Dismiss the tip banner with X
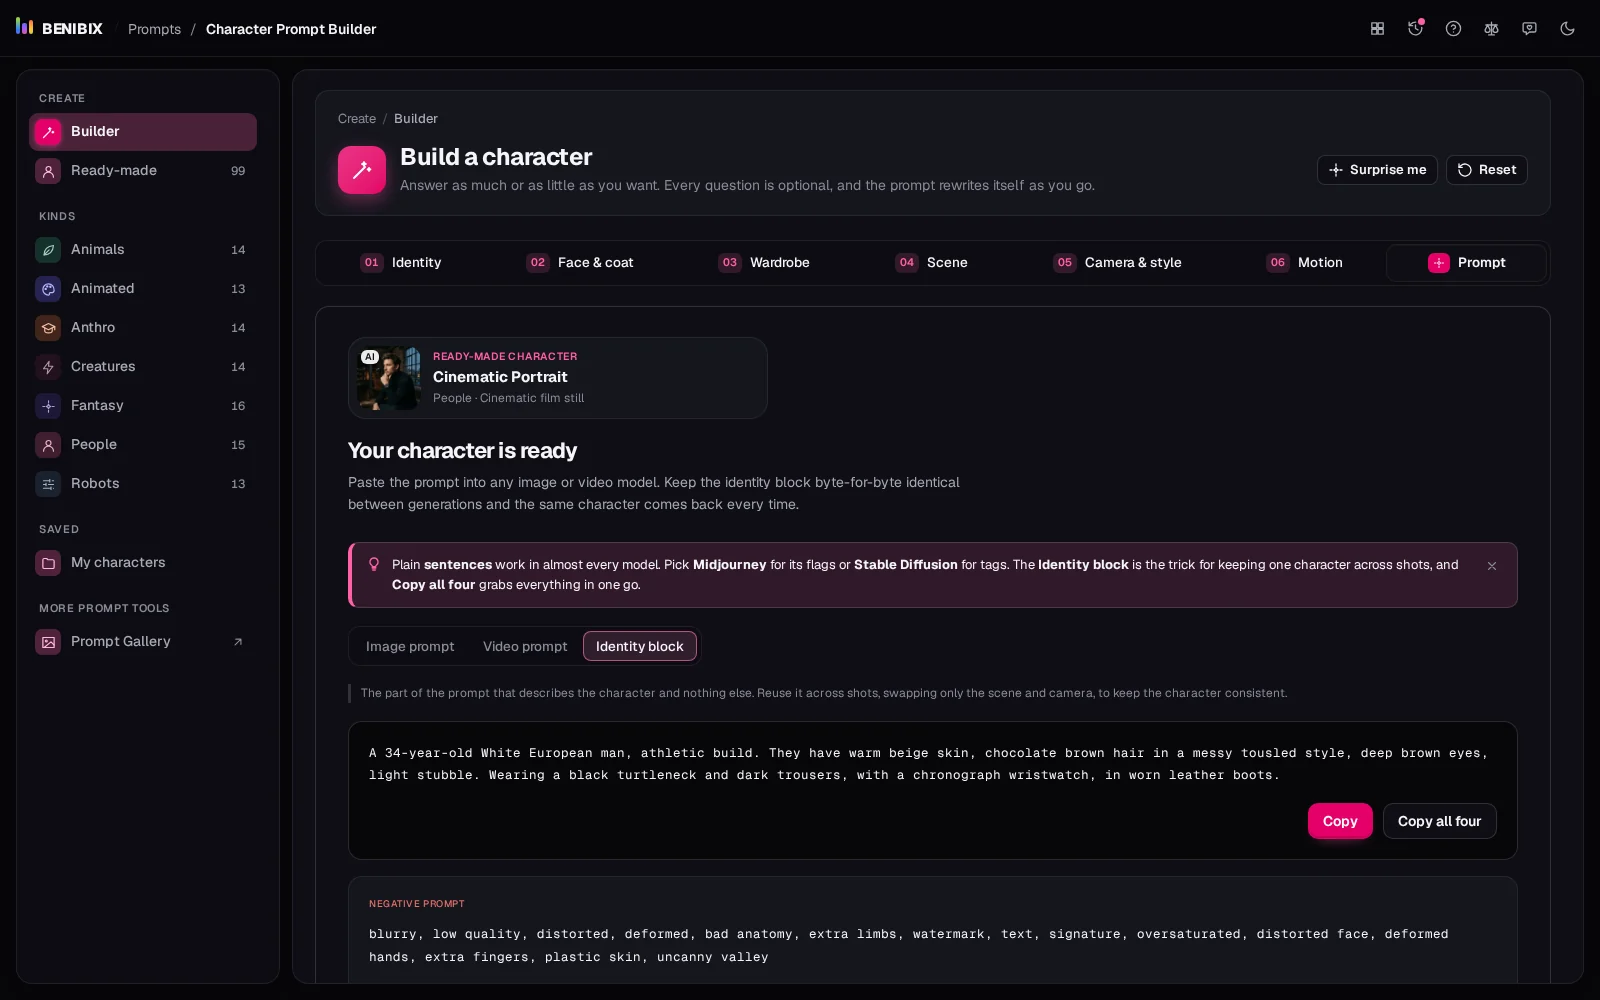 coord(1492,566)
